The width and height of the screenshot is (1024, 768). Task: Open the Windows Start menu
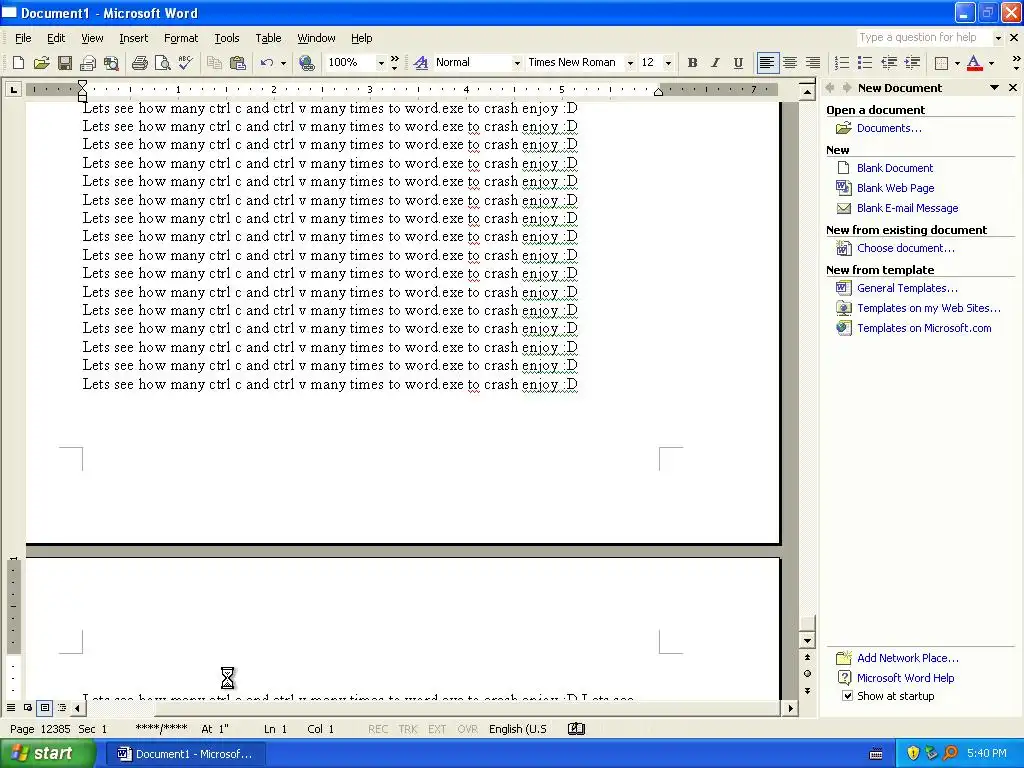click(x=48, y=753)
